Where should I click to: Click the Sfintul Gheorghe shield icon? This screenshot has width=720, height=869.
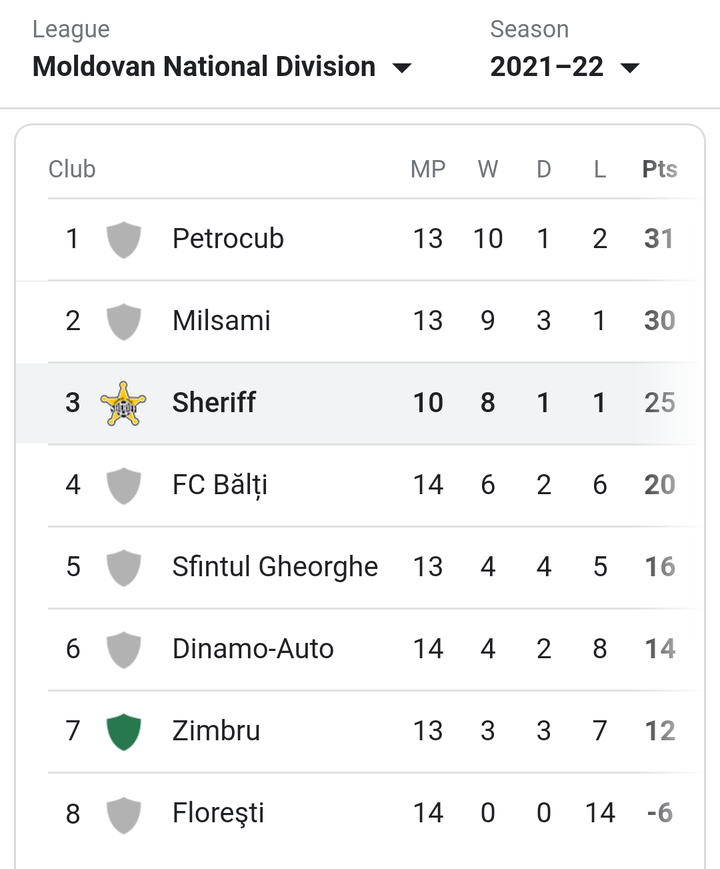click(x=123, y=568)
